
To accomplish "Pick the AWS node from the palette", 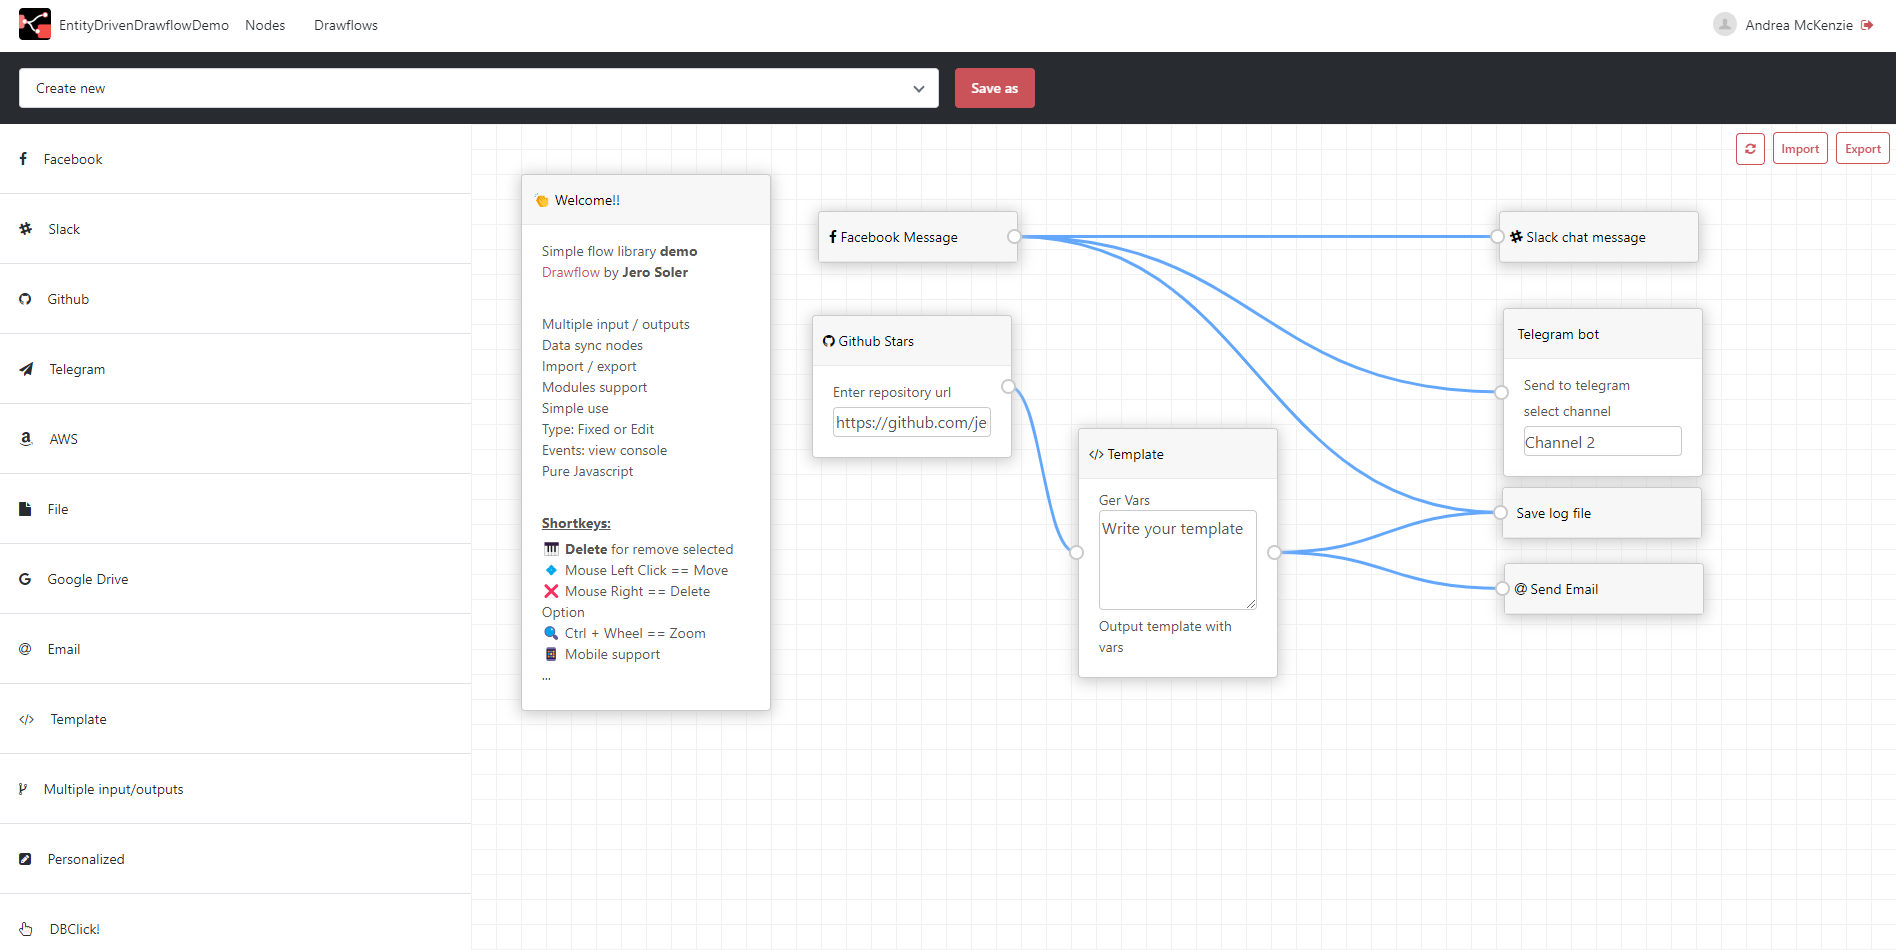I will (63, 438).
